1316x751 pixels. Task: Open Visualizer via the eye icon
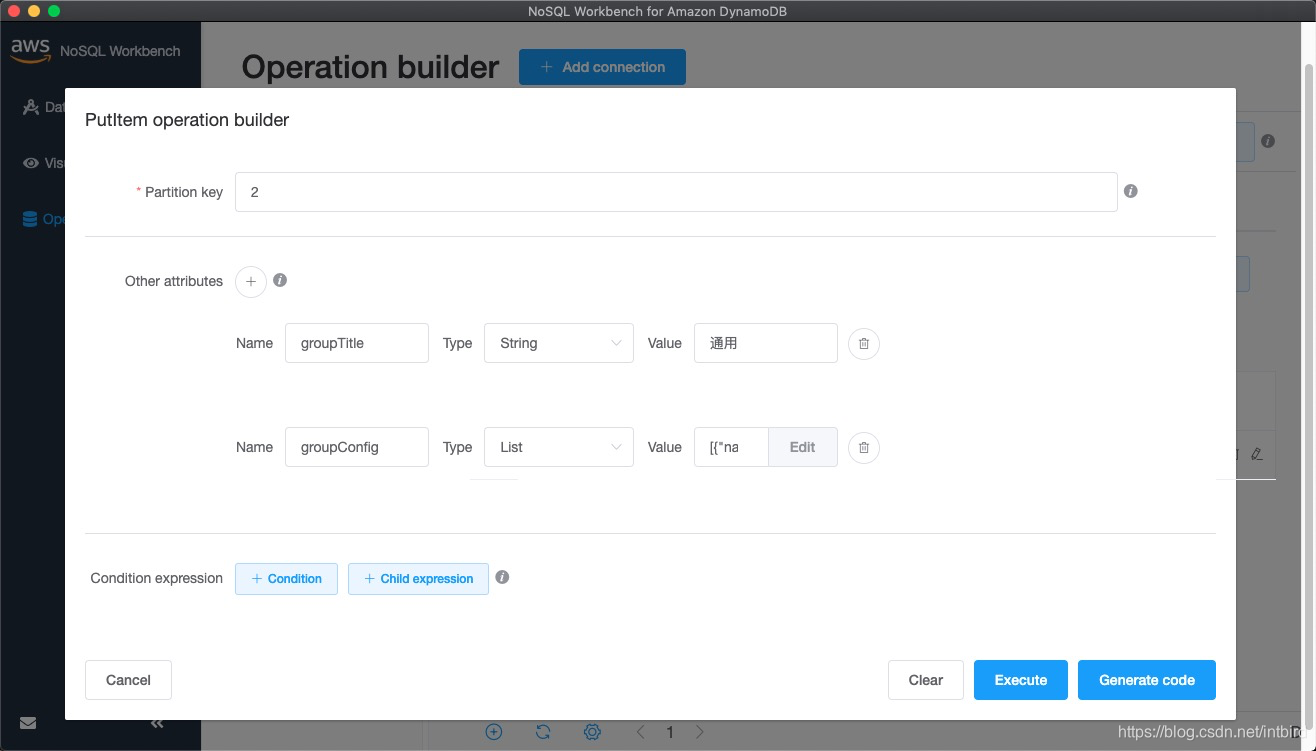tap(31, 163)
